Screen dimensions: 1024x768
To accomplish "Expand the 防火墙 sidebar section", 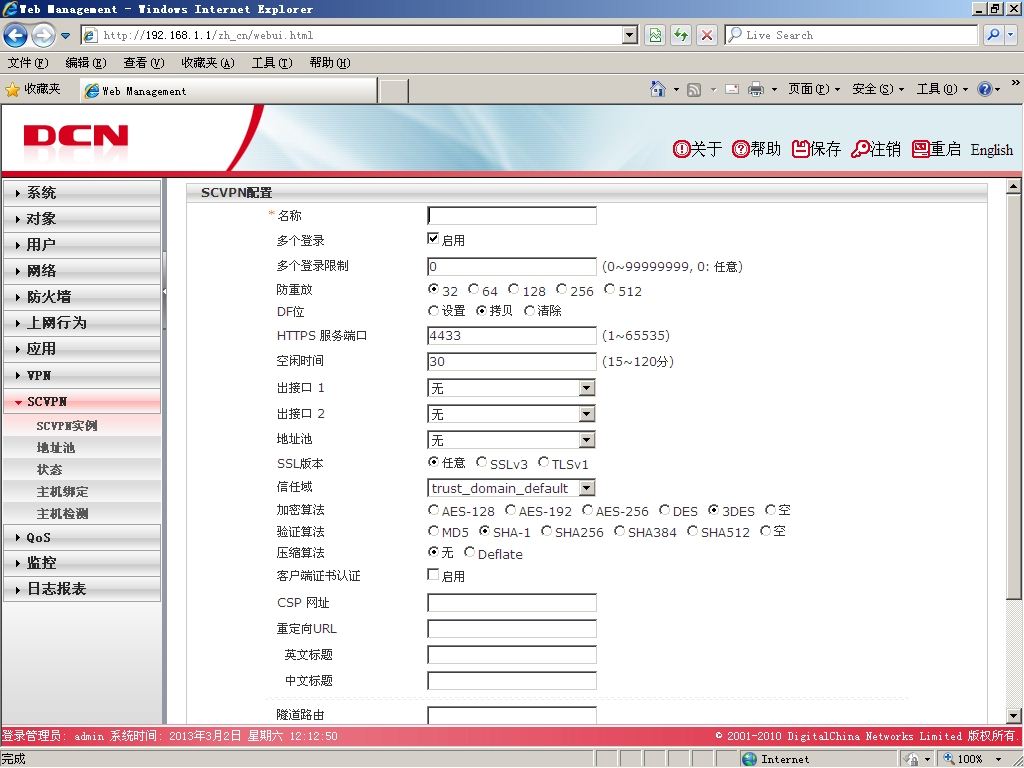I will click(x=82, y=297).
